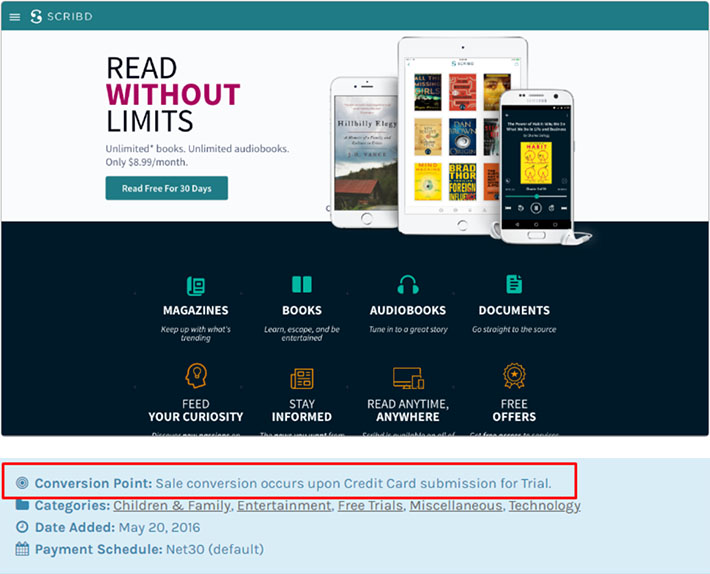Click the Free Offers badge icon
Image resolution: width=710 pixels, height=574 pixels.
click(x=514, y=377)
